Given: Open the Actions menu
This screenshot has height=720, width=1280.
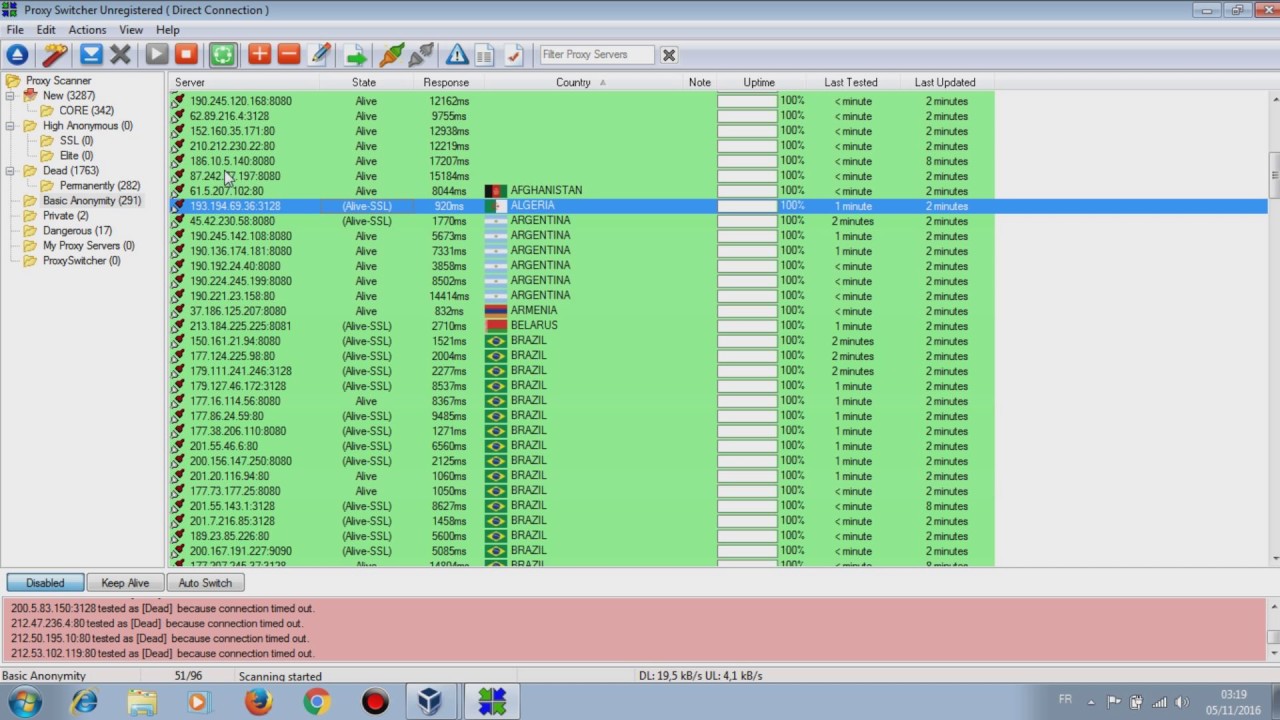Looking at the screenshot, I should pyautogui.click(x=87, y=30).
